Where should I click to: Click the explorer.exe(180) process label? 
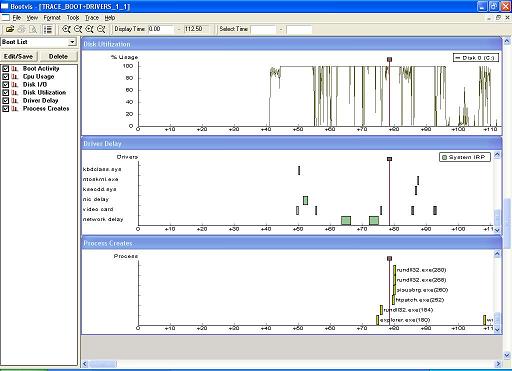click(x=405, y=320)
